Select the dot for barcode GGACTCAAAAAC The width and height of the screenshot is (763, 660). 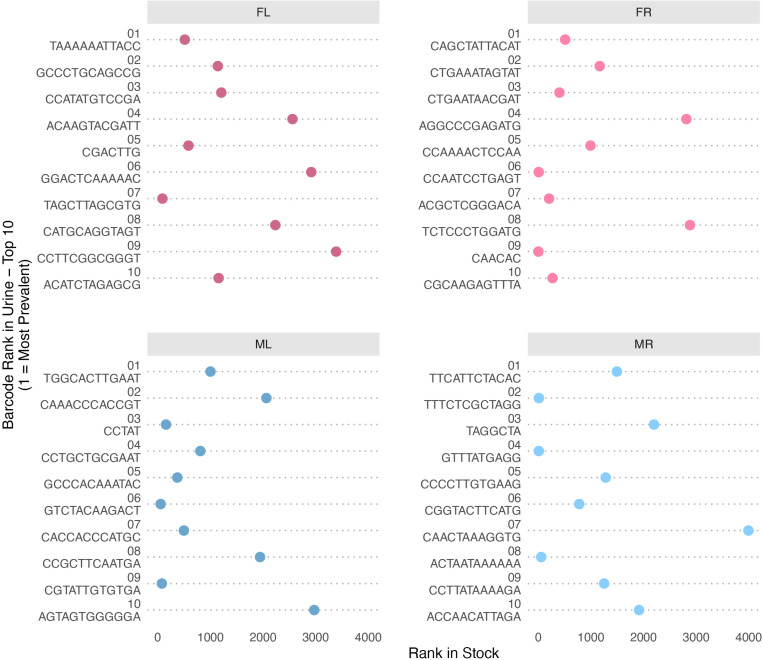coord(311,172)
